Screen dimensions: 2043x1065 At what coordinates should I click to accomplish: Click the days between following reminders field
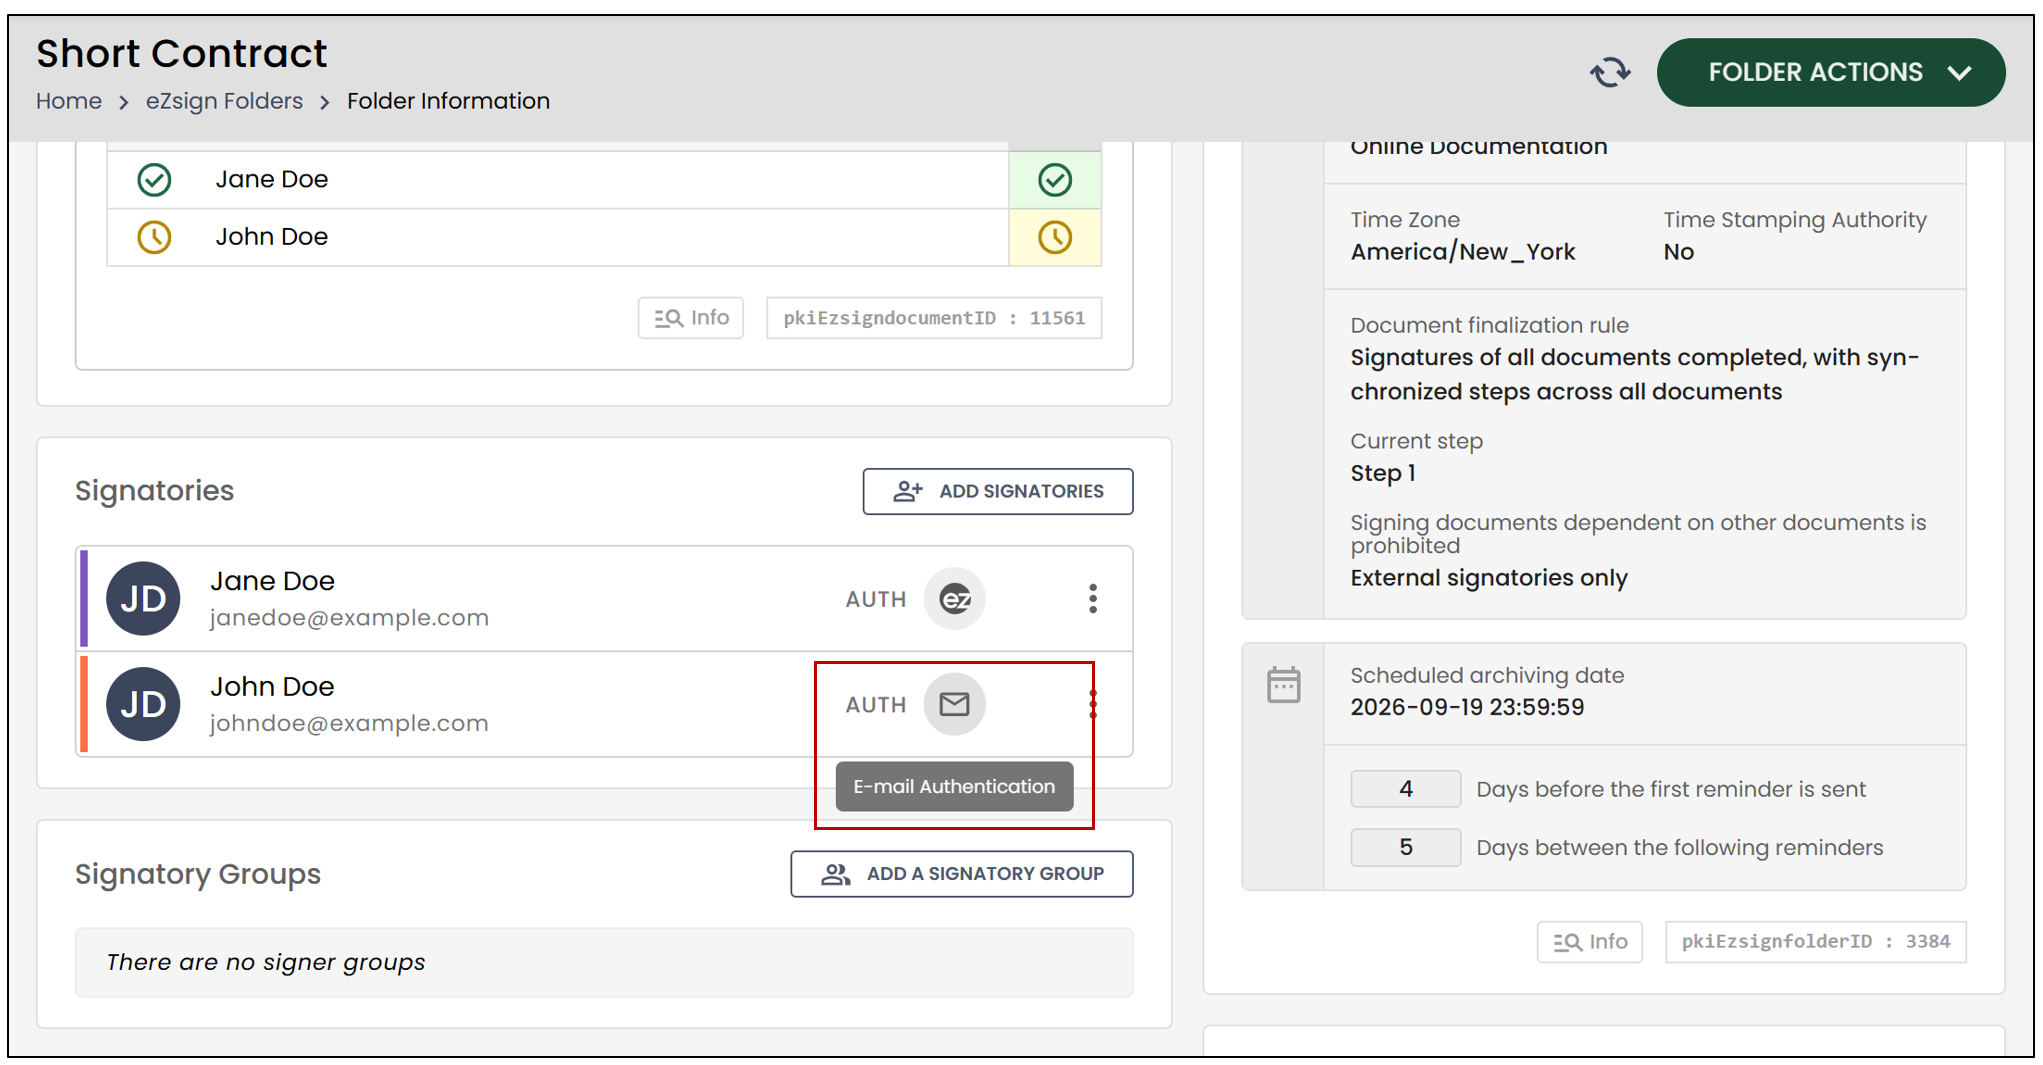click(1405, 847)
